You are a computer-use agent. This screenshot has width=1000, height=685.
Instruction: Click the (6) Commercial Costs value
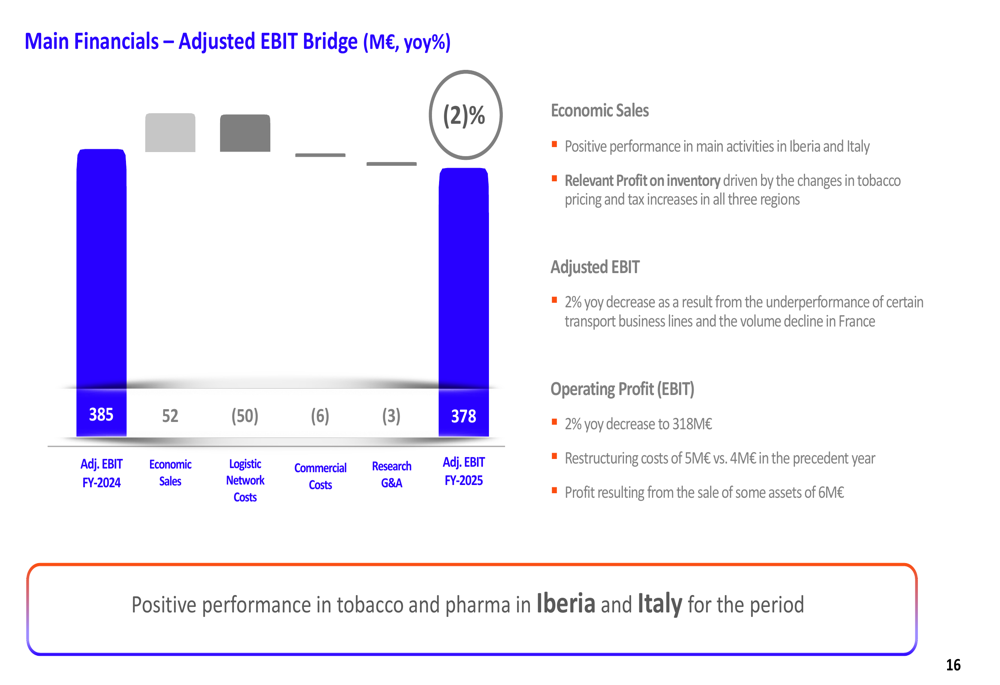point(320,416)
